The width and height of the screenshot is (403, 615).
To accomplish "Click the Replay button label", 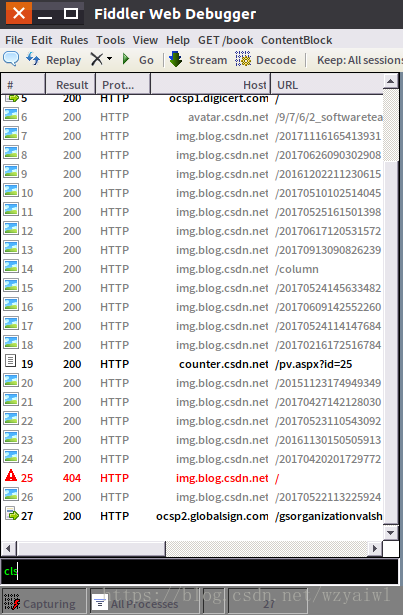I will pyautogui.click(x=63, y=60).
